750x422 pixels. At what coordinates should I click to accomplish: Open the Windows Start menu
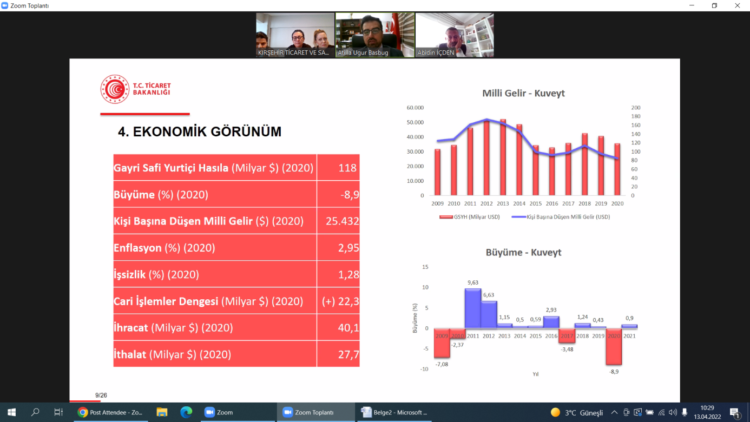point(11,412)
